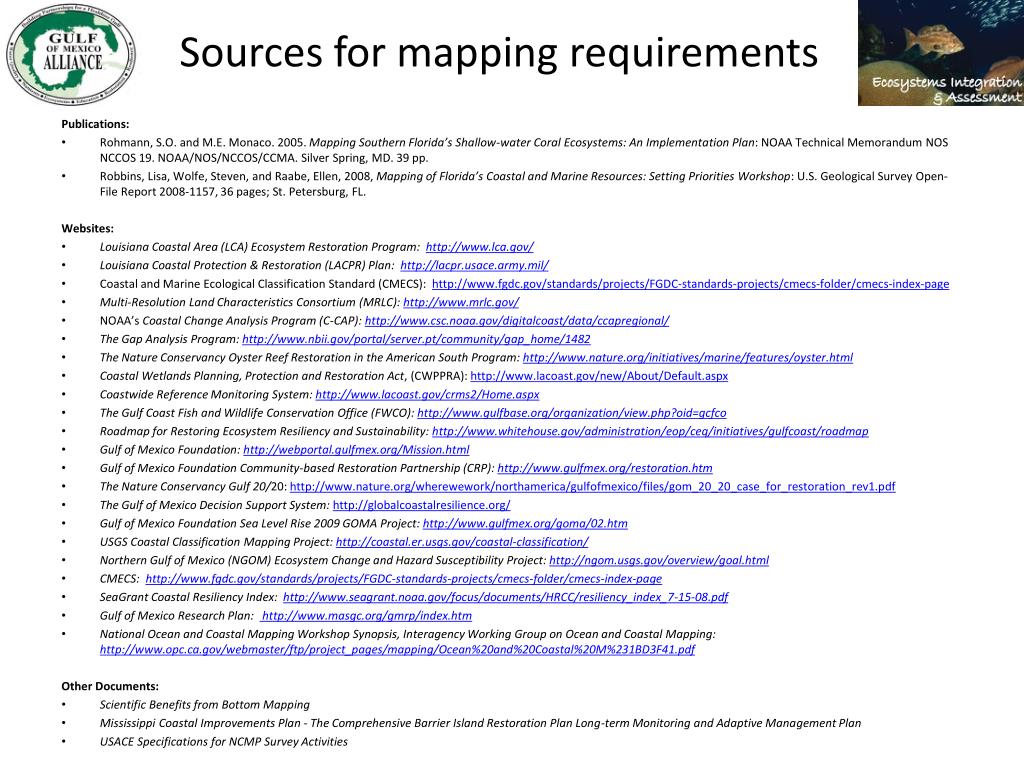This screenshot has height=768, width=1024.
Task: Click 'Mississippi Coastal Improvements Plan' item
Action: (480, 723)
